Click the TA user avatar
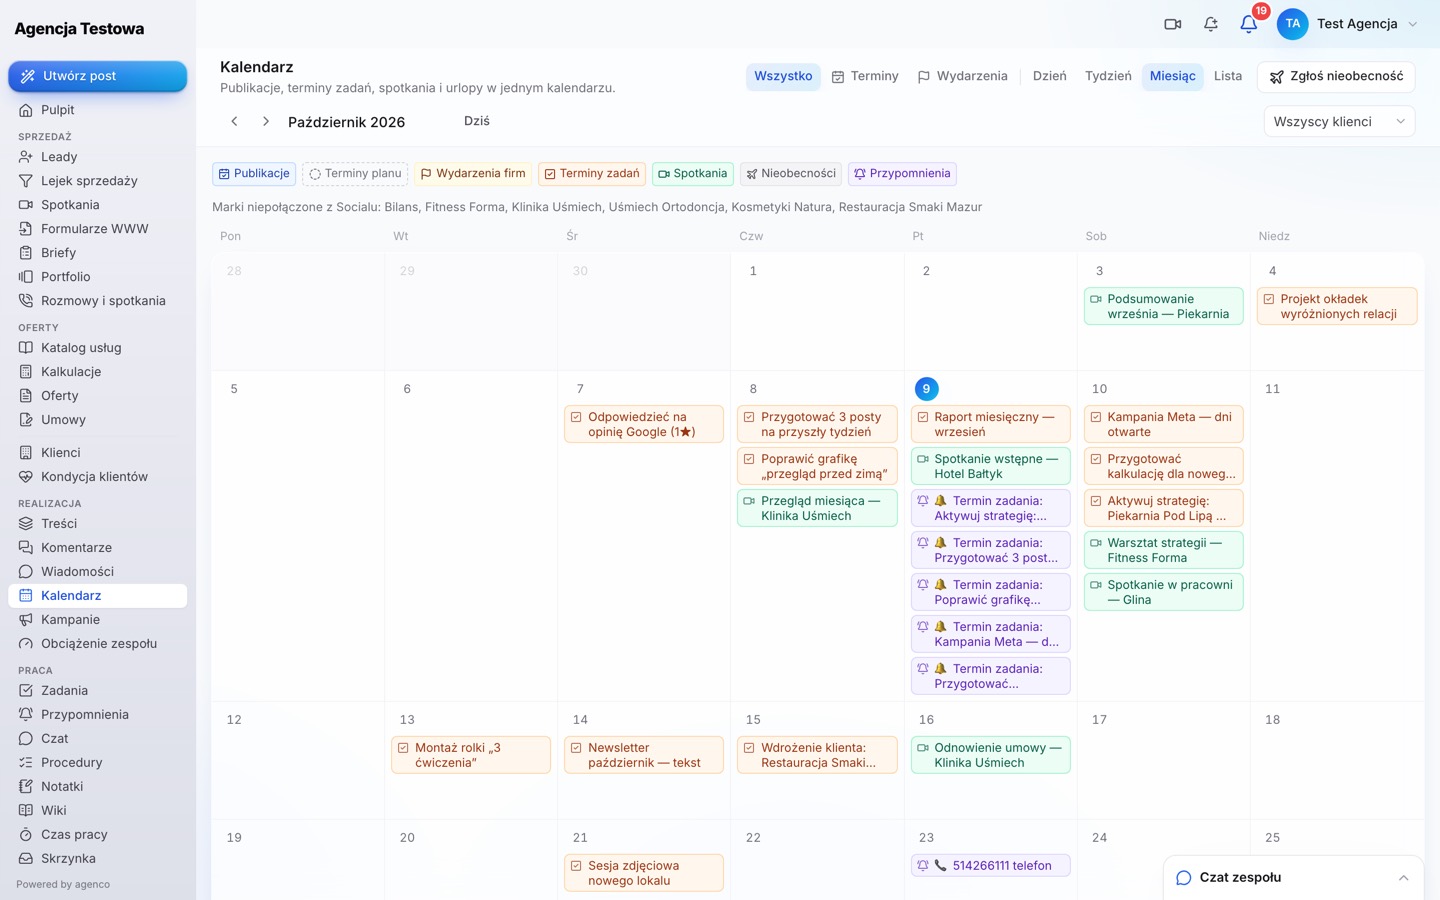Screen dimensions: 1440x900 pos(1293,24)
